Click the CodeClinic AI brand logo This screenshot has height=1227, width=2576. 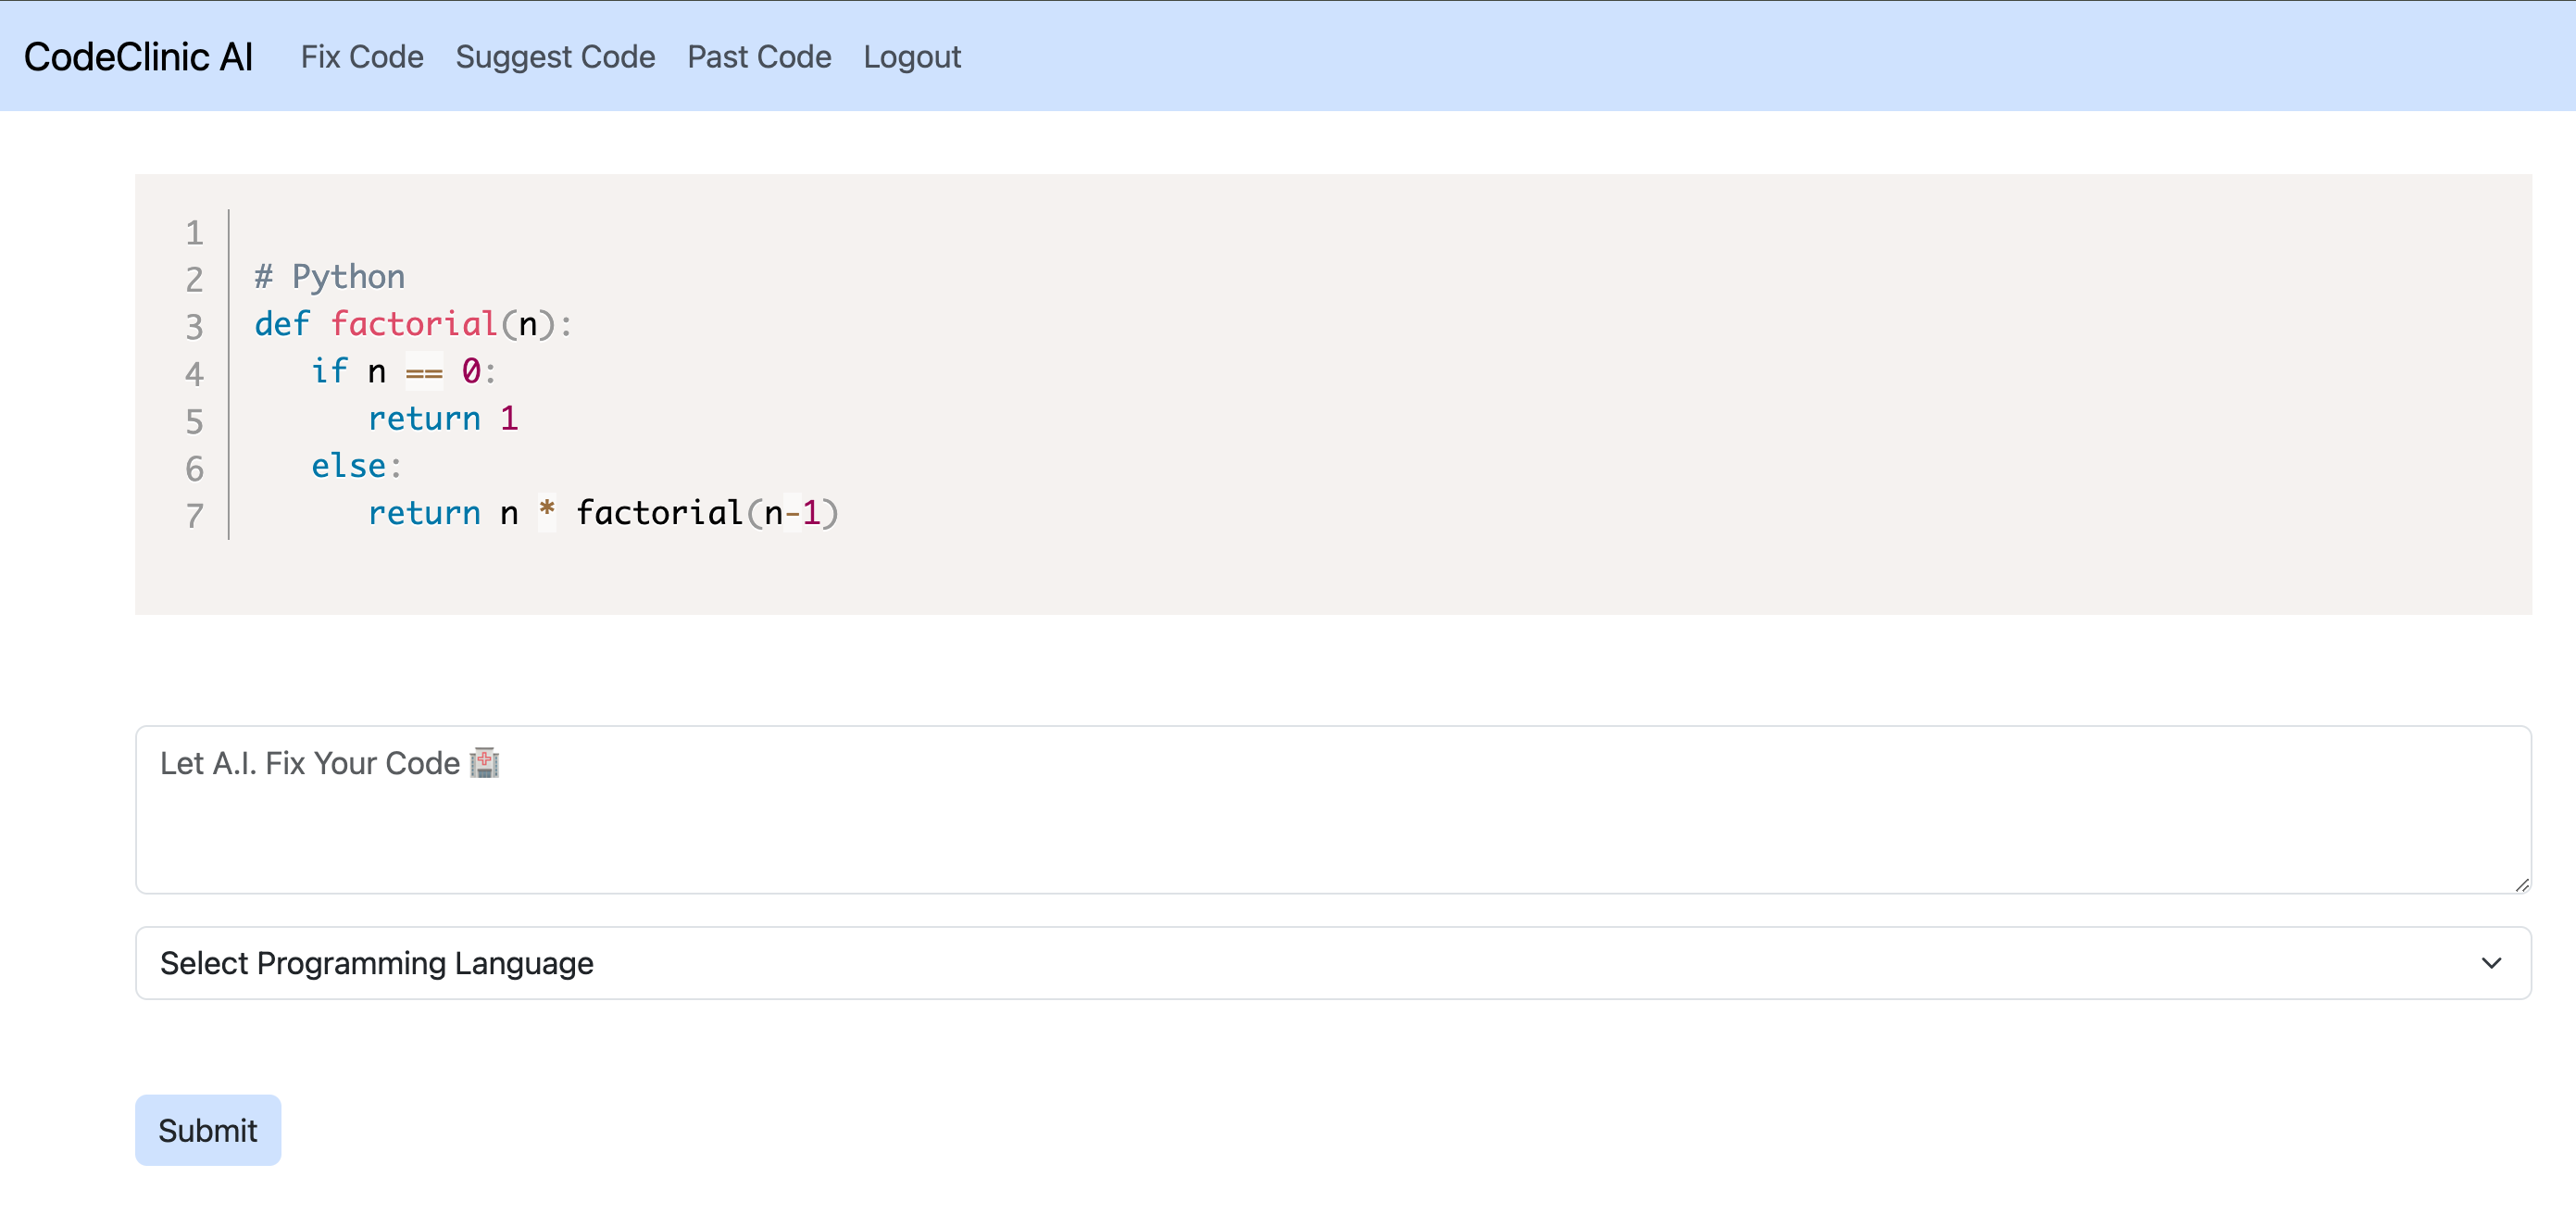coord(138,57)
